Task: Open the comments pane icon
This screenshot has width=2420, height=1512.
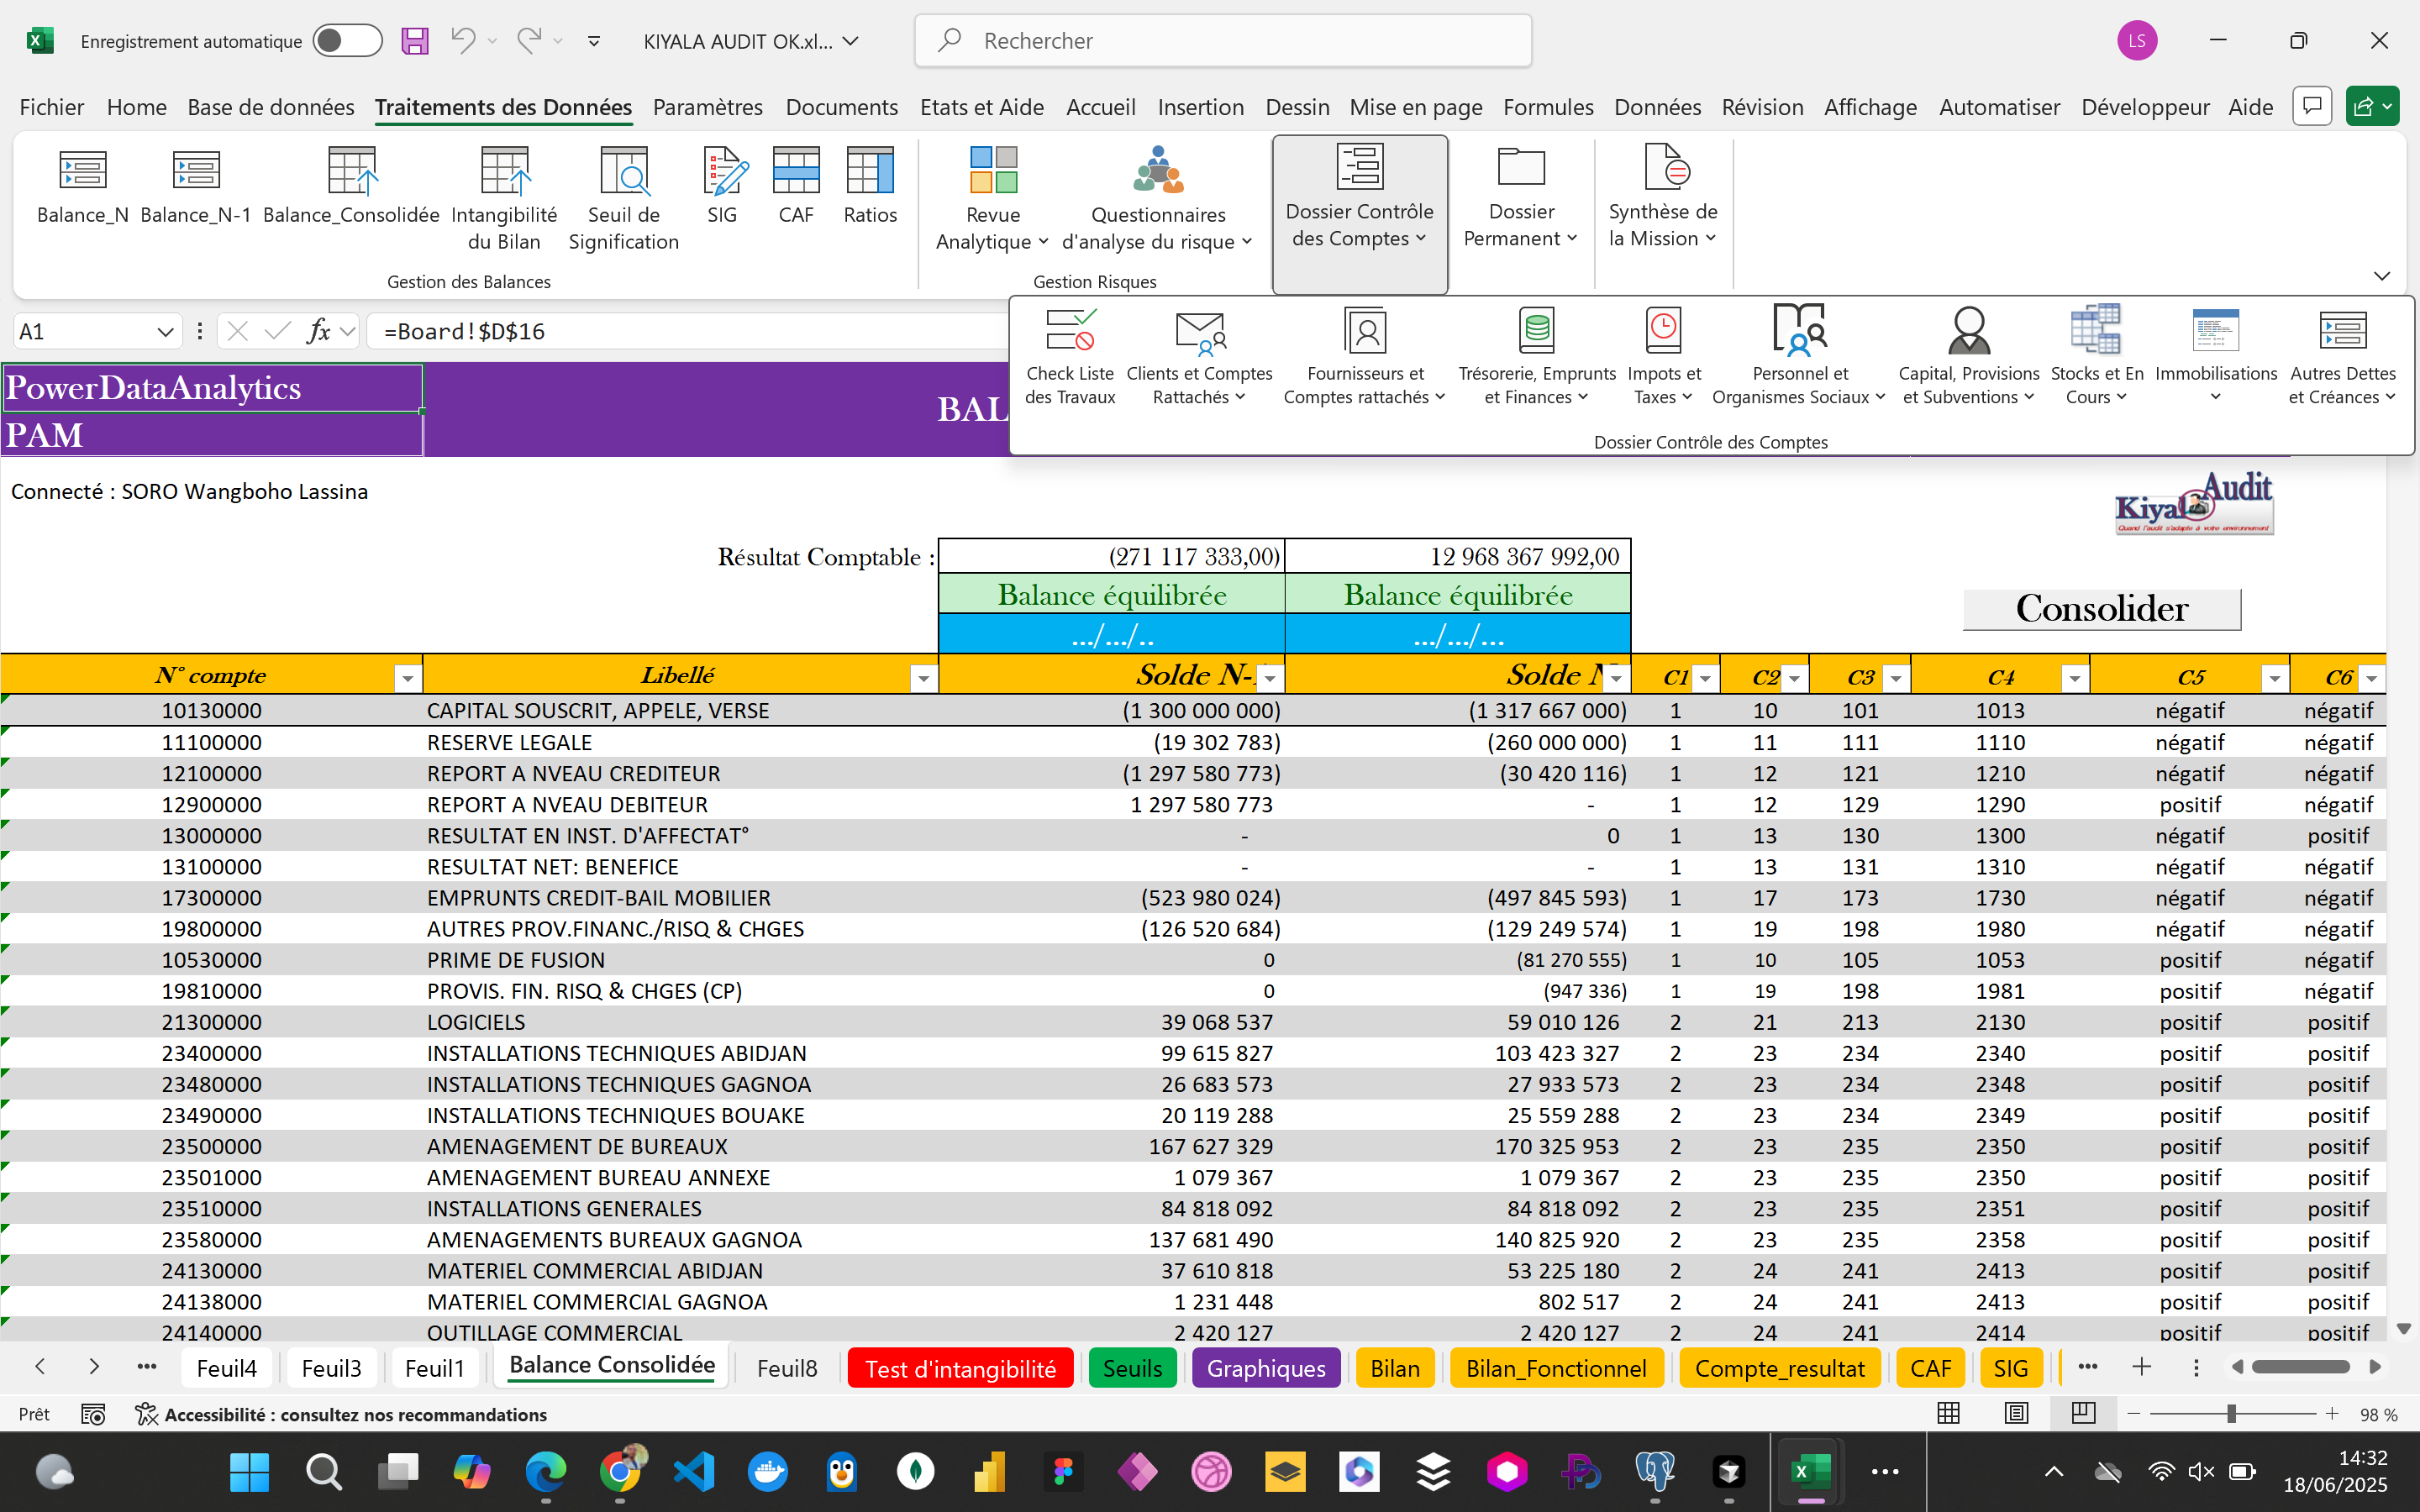Action: click(x=2312, y=106)
